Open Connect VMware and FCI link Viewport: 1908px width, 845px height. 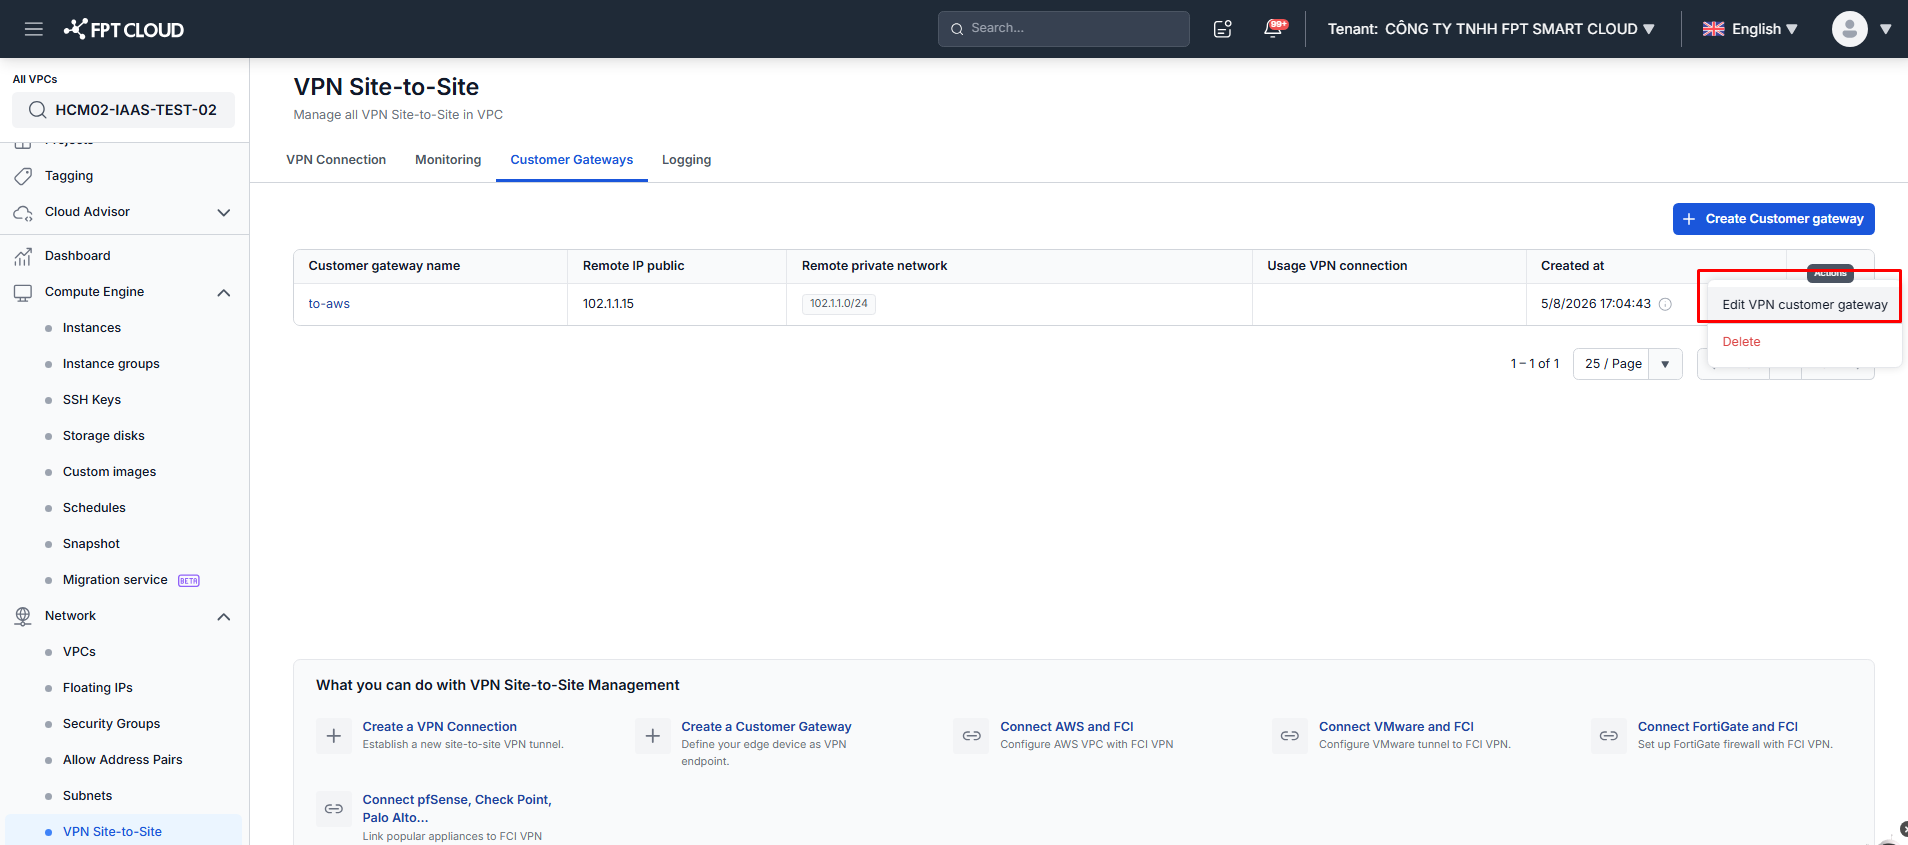pos(1396,727)
